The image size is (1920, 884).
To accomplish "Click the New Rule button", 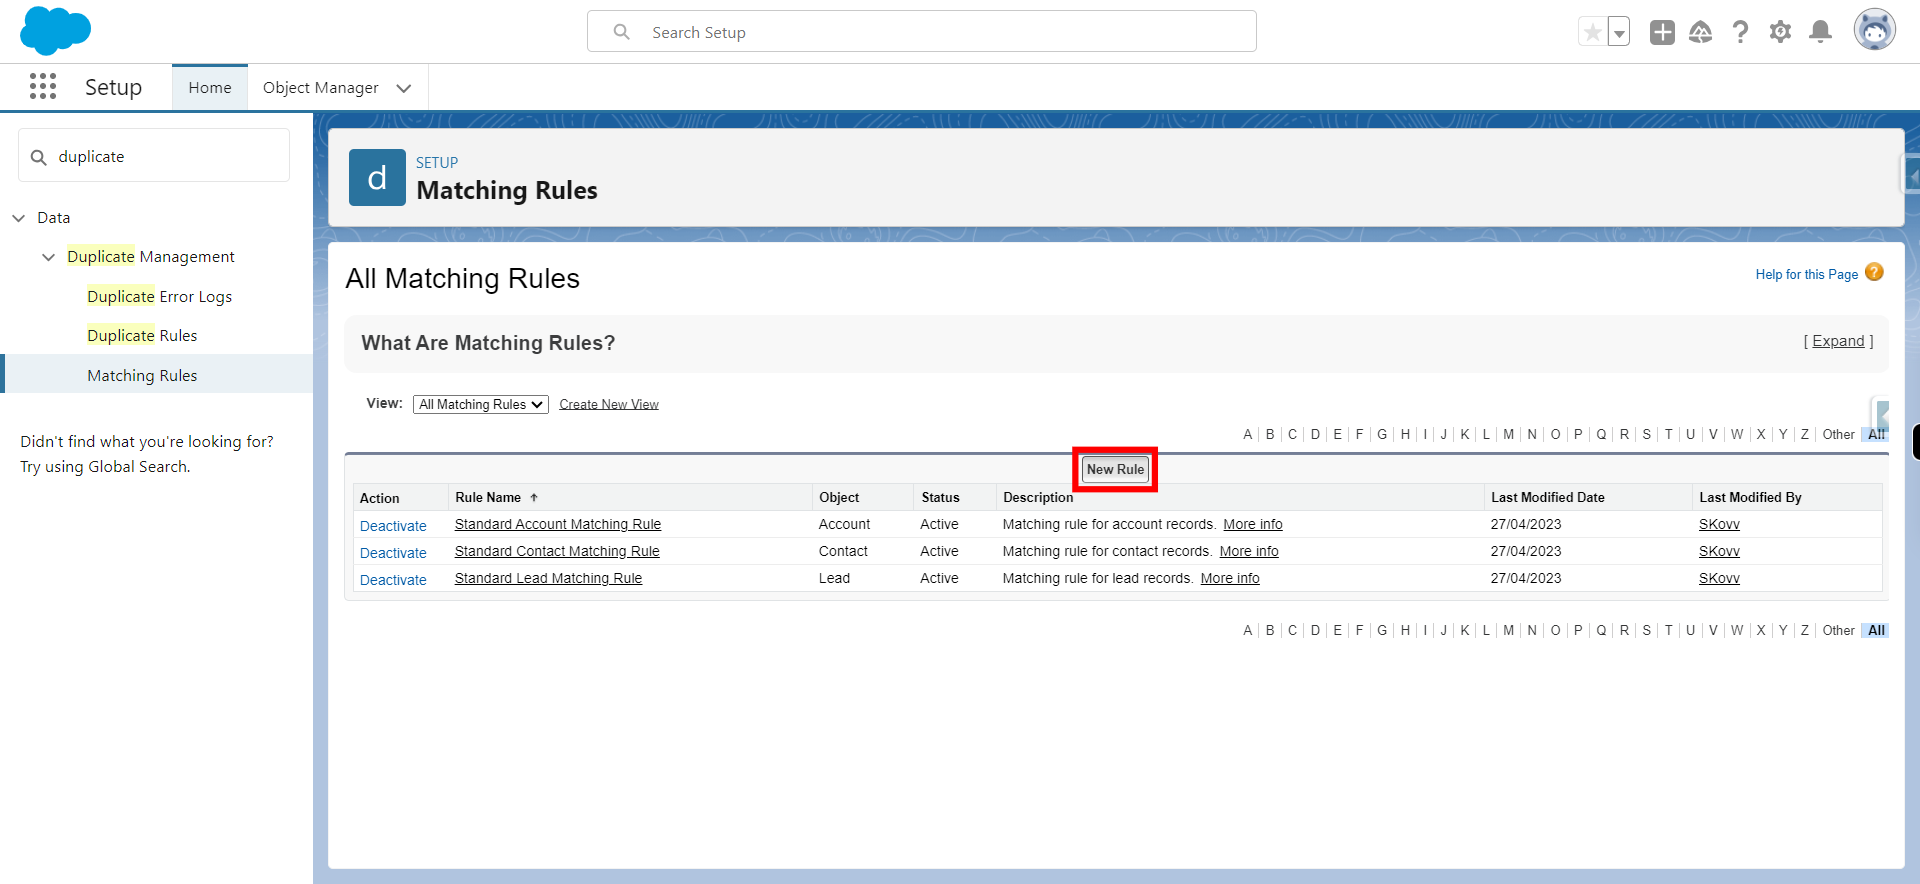I will (x=1115, y=469).
